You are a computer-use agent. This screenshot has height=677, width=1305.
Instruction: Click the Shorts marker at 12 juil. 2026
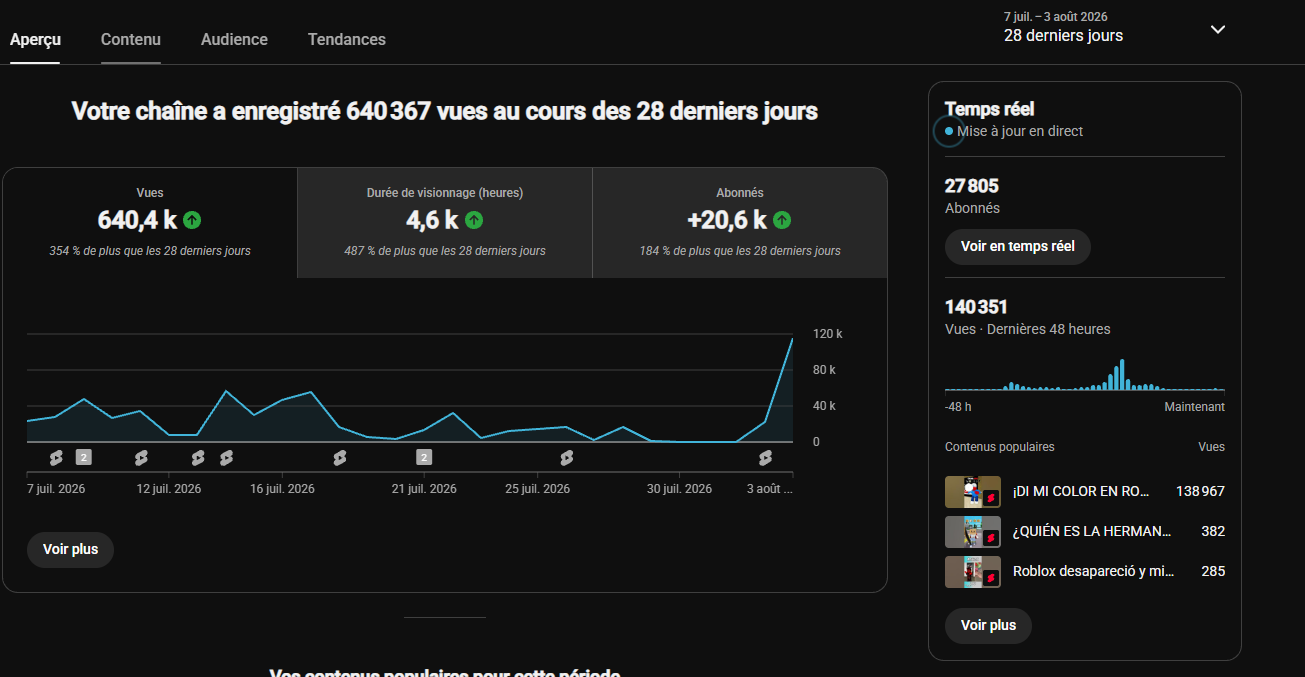[x=141, y=458]
